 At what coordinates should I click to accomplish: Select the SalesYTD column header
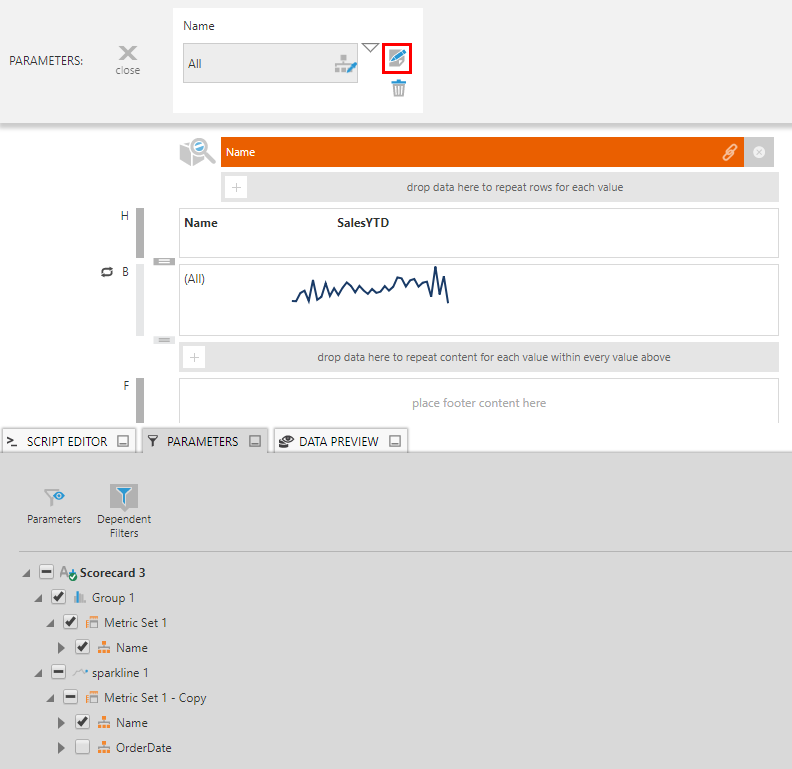363,223
